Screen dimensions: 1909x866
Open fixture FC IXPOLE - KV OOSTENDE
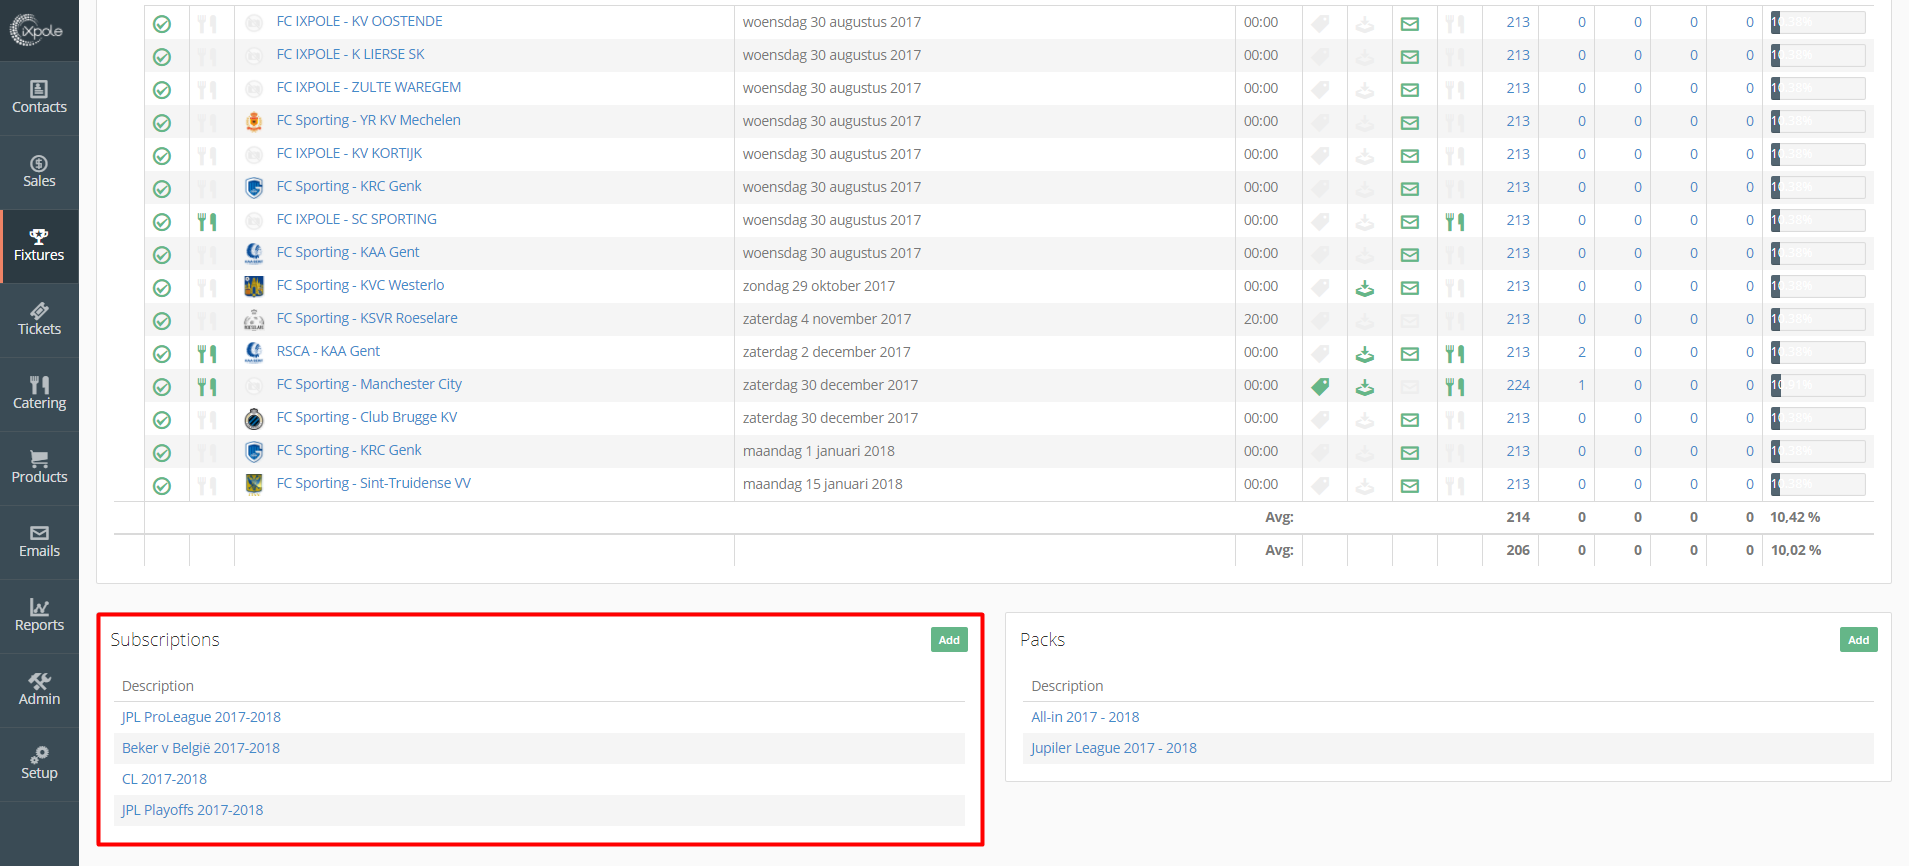coord(359,21)
